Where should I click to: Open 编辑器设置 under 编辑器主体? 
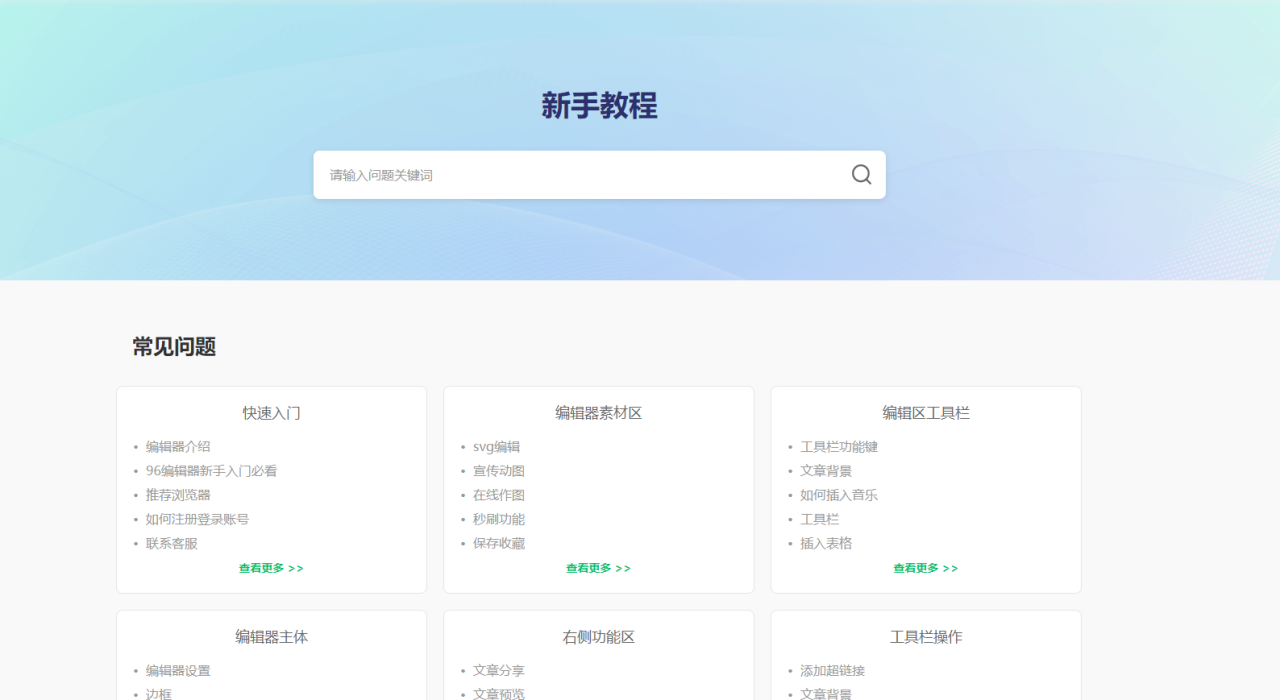(x=178, y=671)
